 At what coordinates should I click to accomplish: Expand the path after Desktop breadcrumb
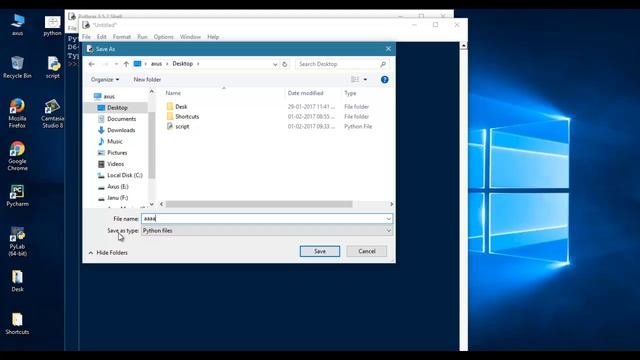click(198, 64)
